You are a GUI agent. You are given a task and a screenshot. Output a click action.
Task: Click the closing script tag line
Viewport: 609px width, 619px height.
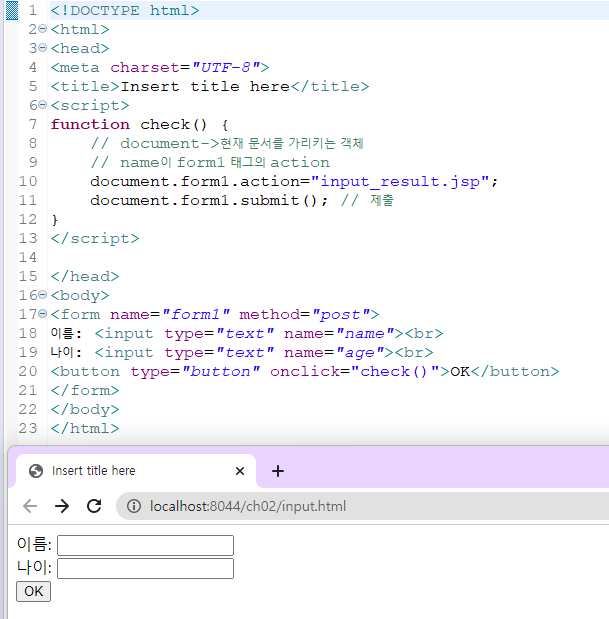[x=95, y=238]
